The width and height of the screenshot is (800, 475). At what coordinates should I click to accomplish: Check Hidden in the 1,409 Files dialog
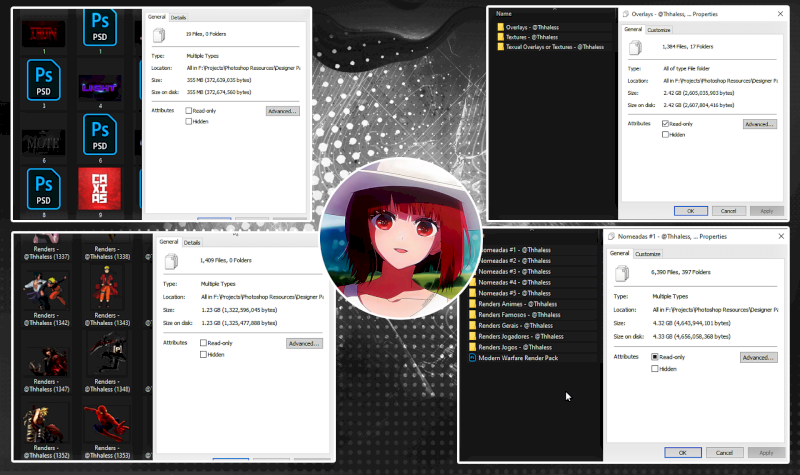click(x=204, y=354)
